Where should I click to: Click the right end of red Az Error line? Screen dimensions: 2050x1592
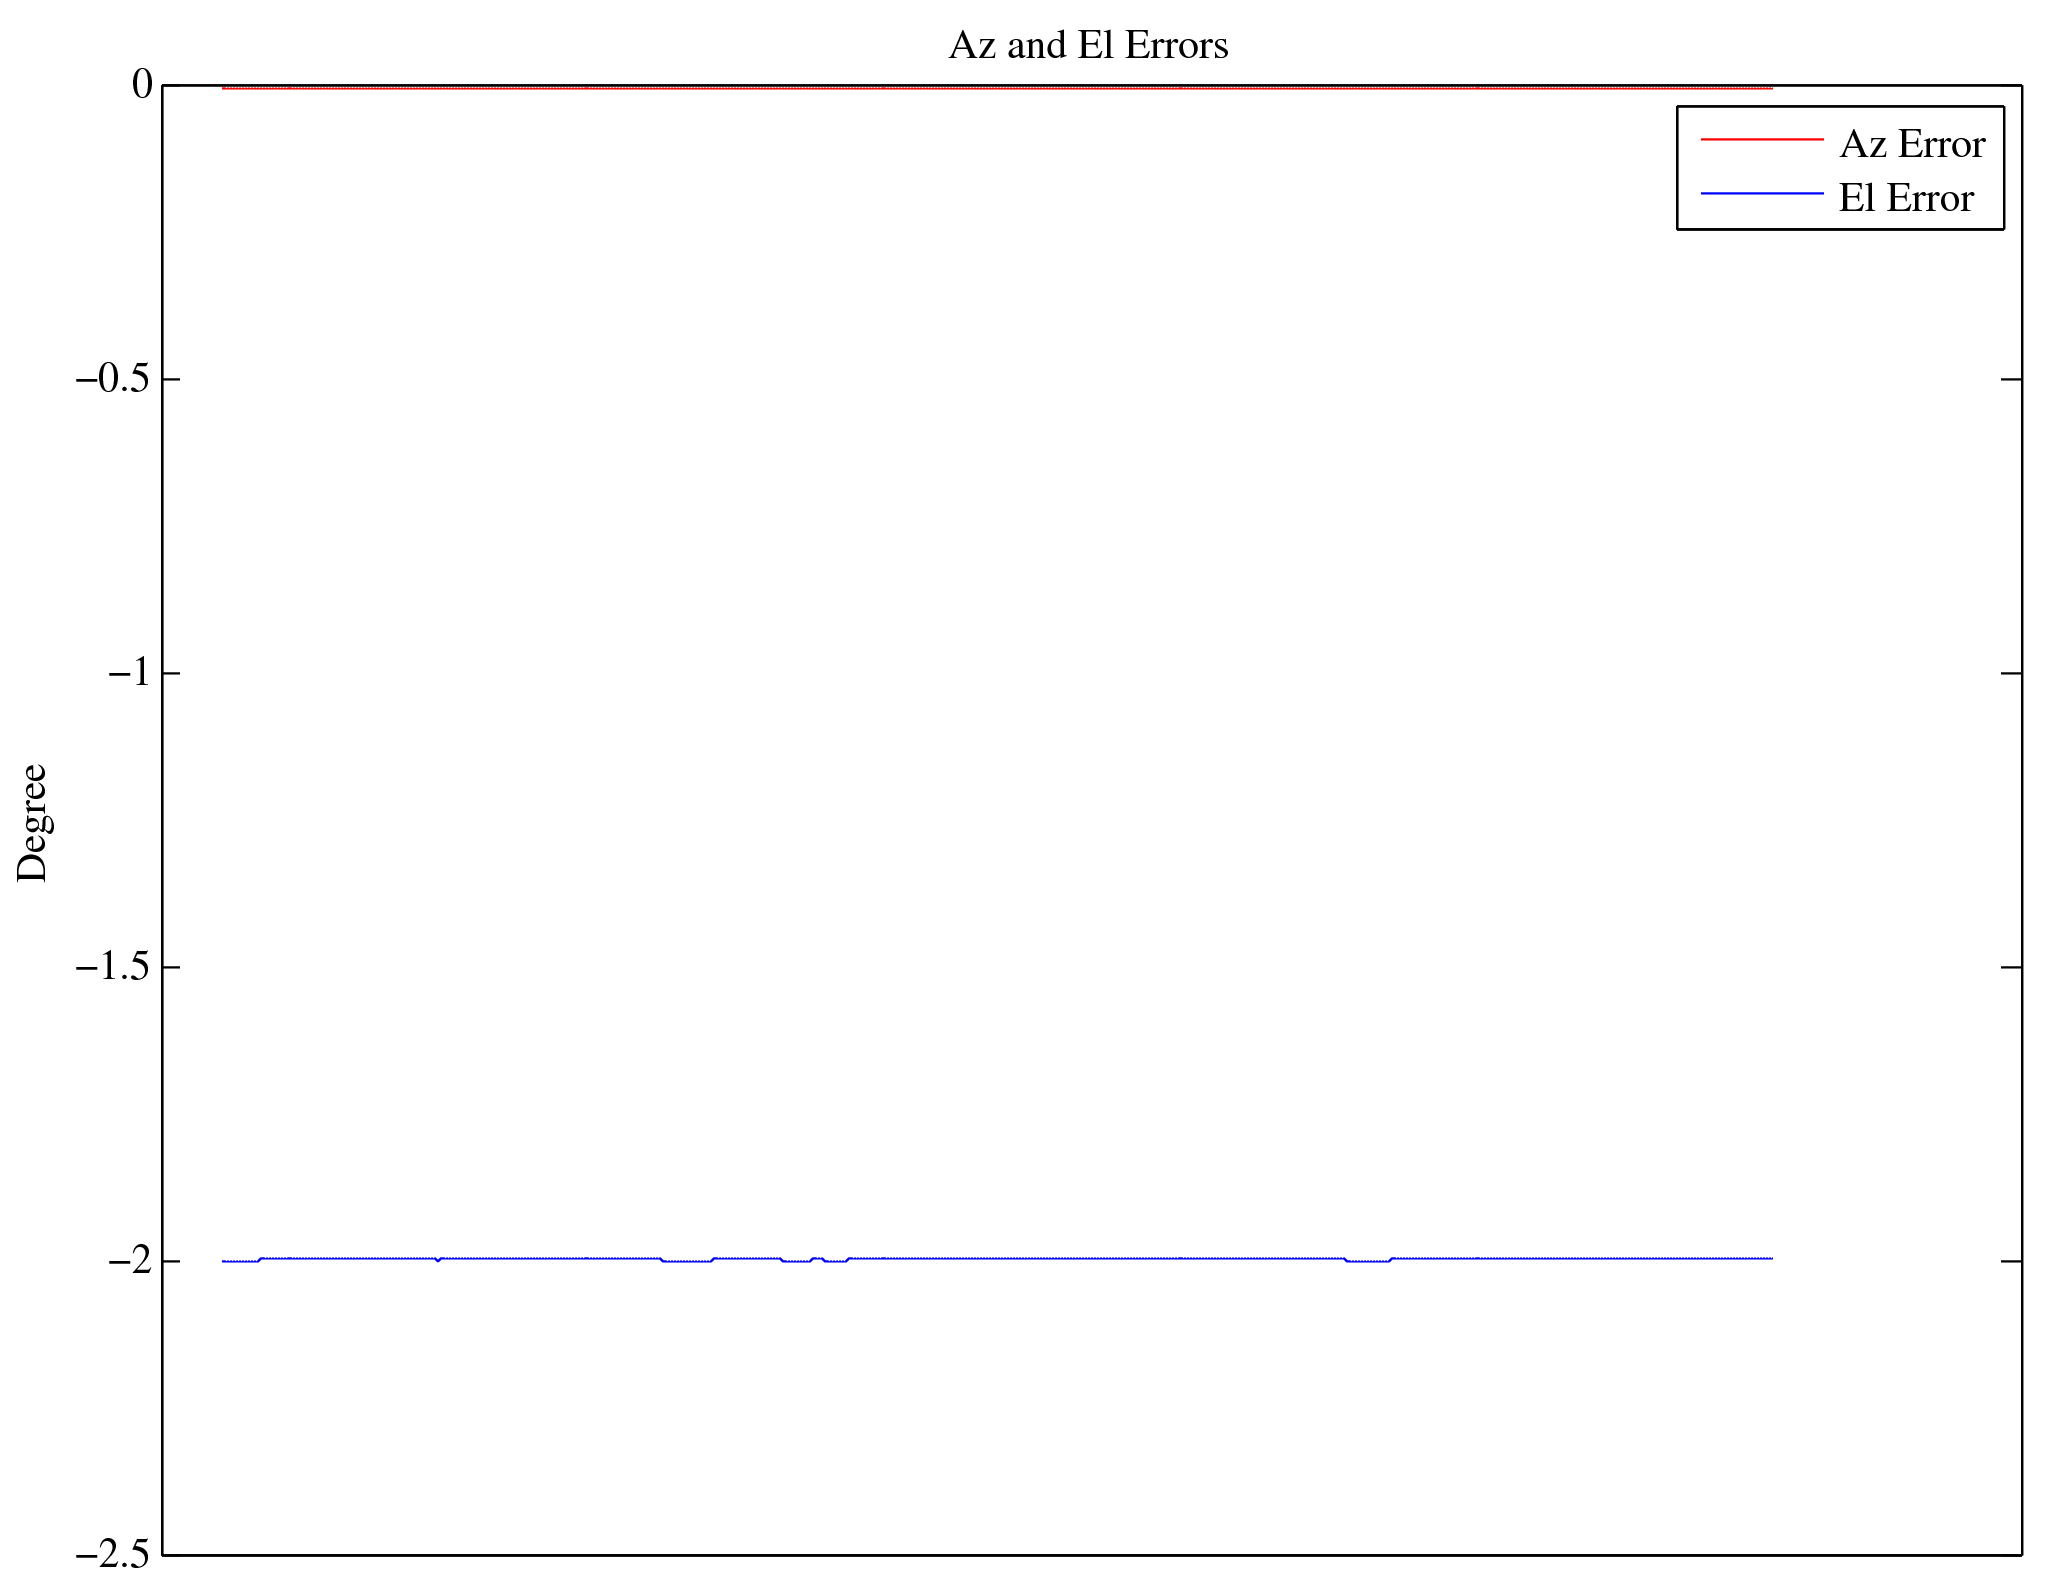pos(1770,88)
